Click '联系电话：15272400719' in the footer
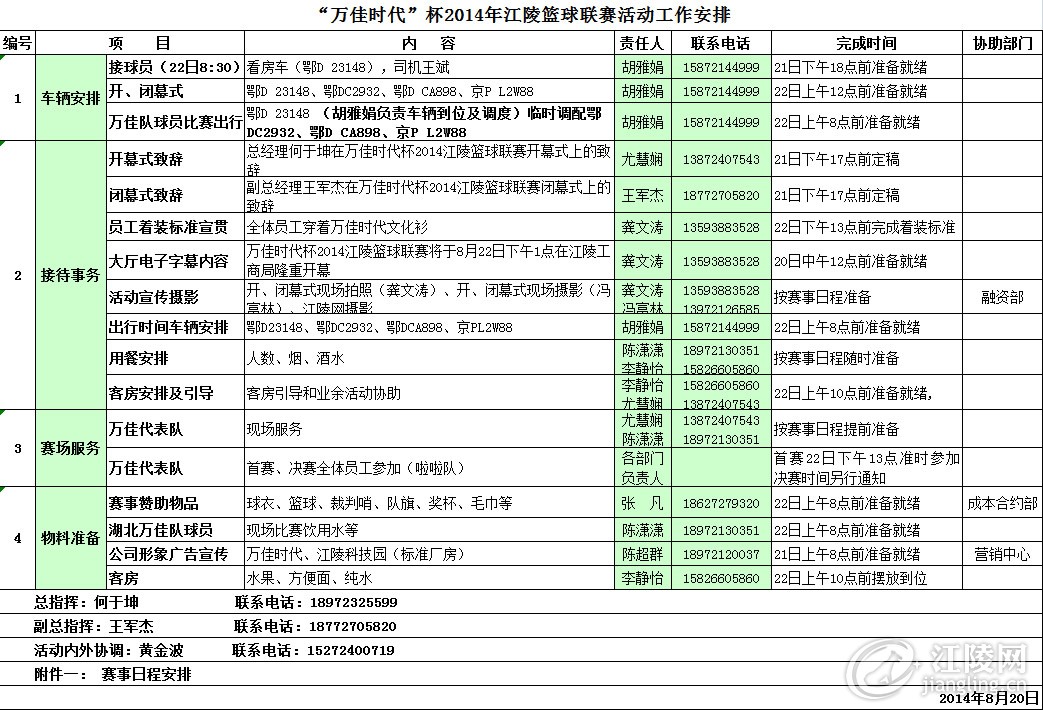Screen dimensions: 1043x710 (x=313, y=650)
